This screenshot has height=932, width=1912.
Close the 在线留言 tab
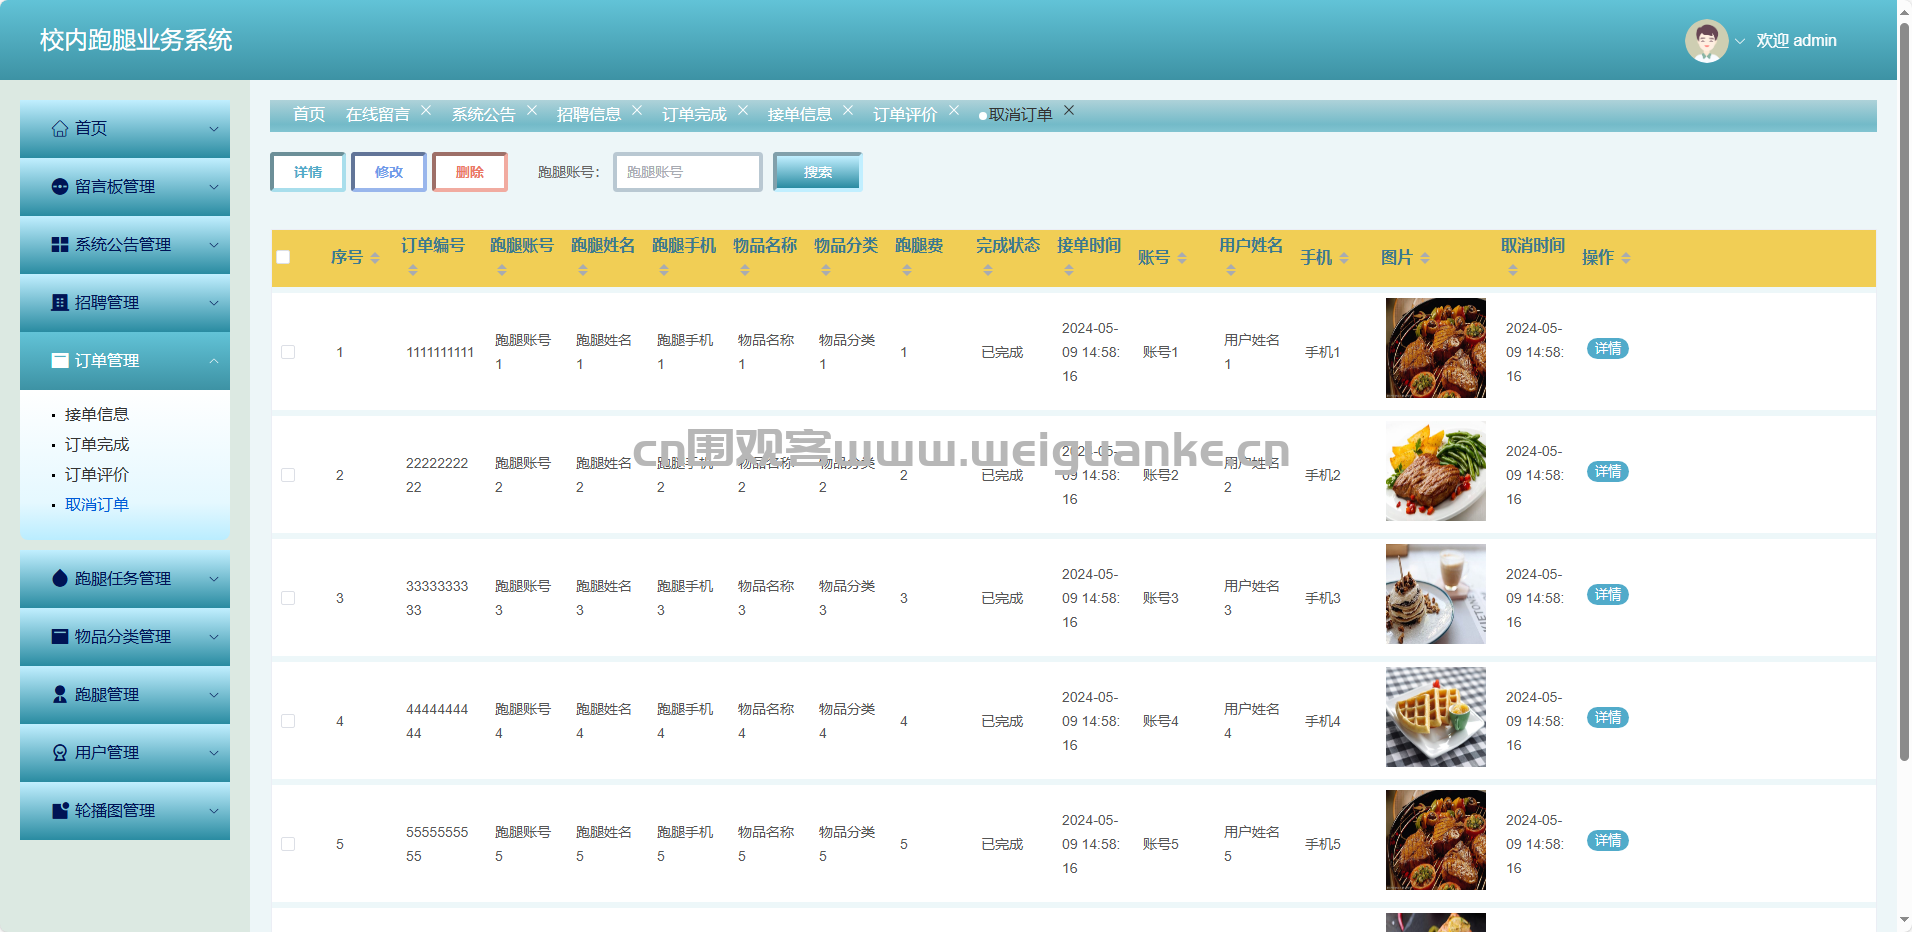pos(426,111)
